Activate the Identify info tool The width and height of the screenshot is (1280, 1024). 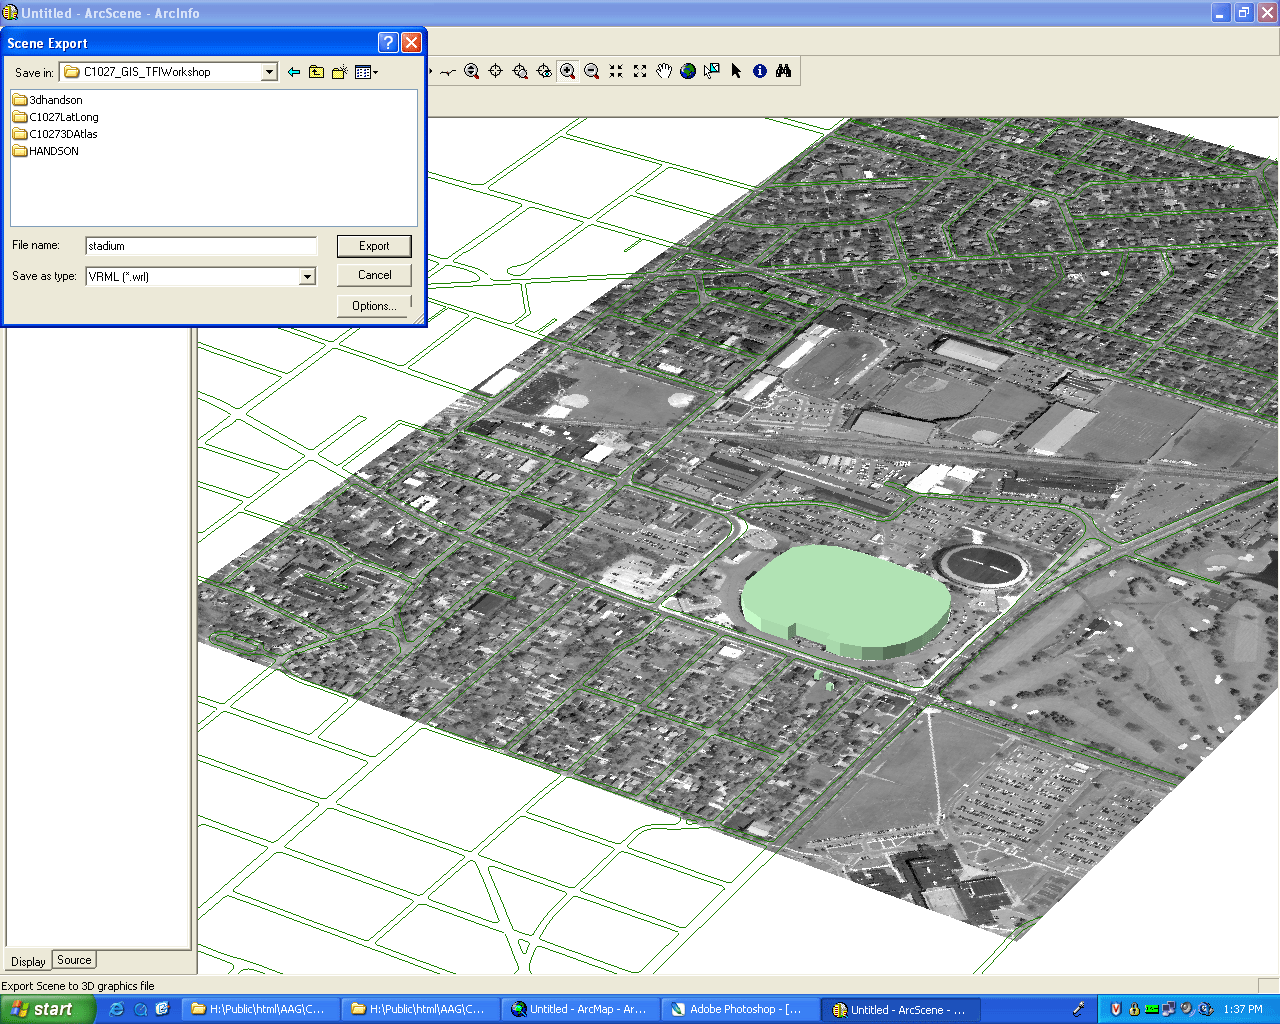pyautogui.click(x=760, y=71)
